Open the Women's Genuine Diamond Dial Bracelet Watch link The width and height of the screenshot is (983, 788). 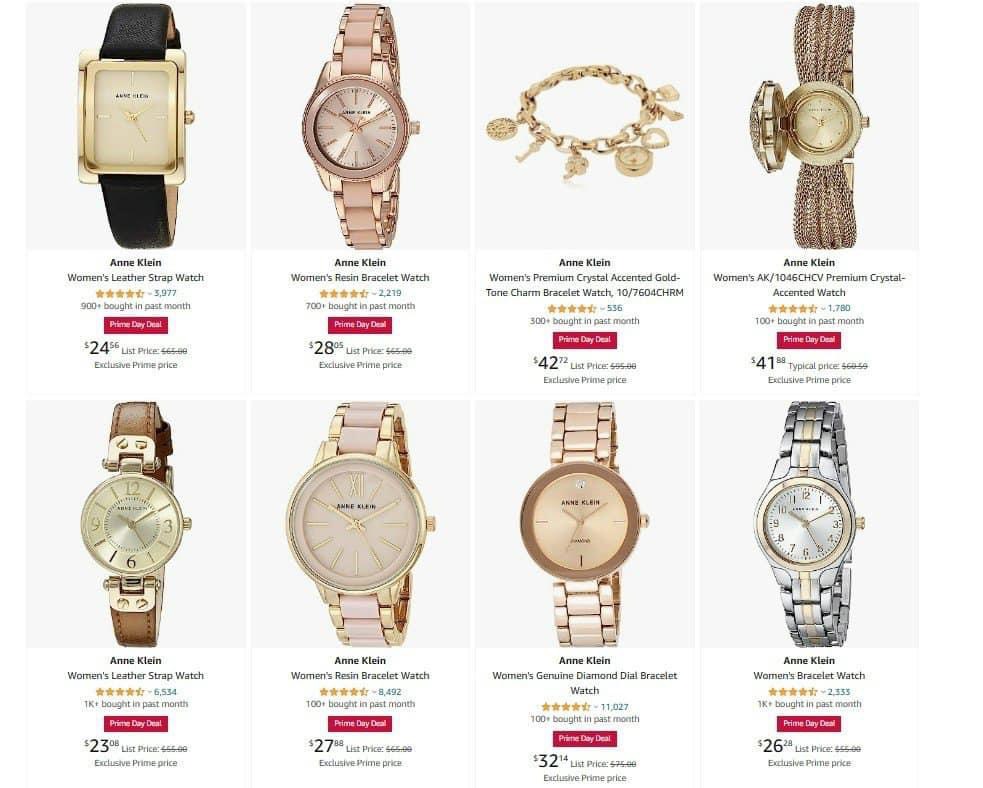point(584,683)
